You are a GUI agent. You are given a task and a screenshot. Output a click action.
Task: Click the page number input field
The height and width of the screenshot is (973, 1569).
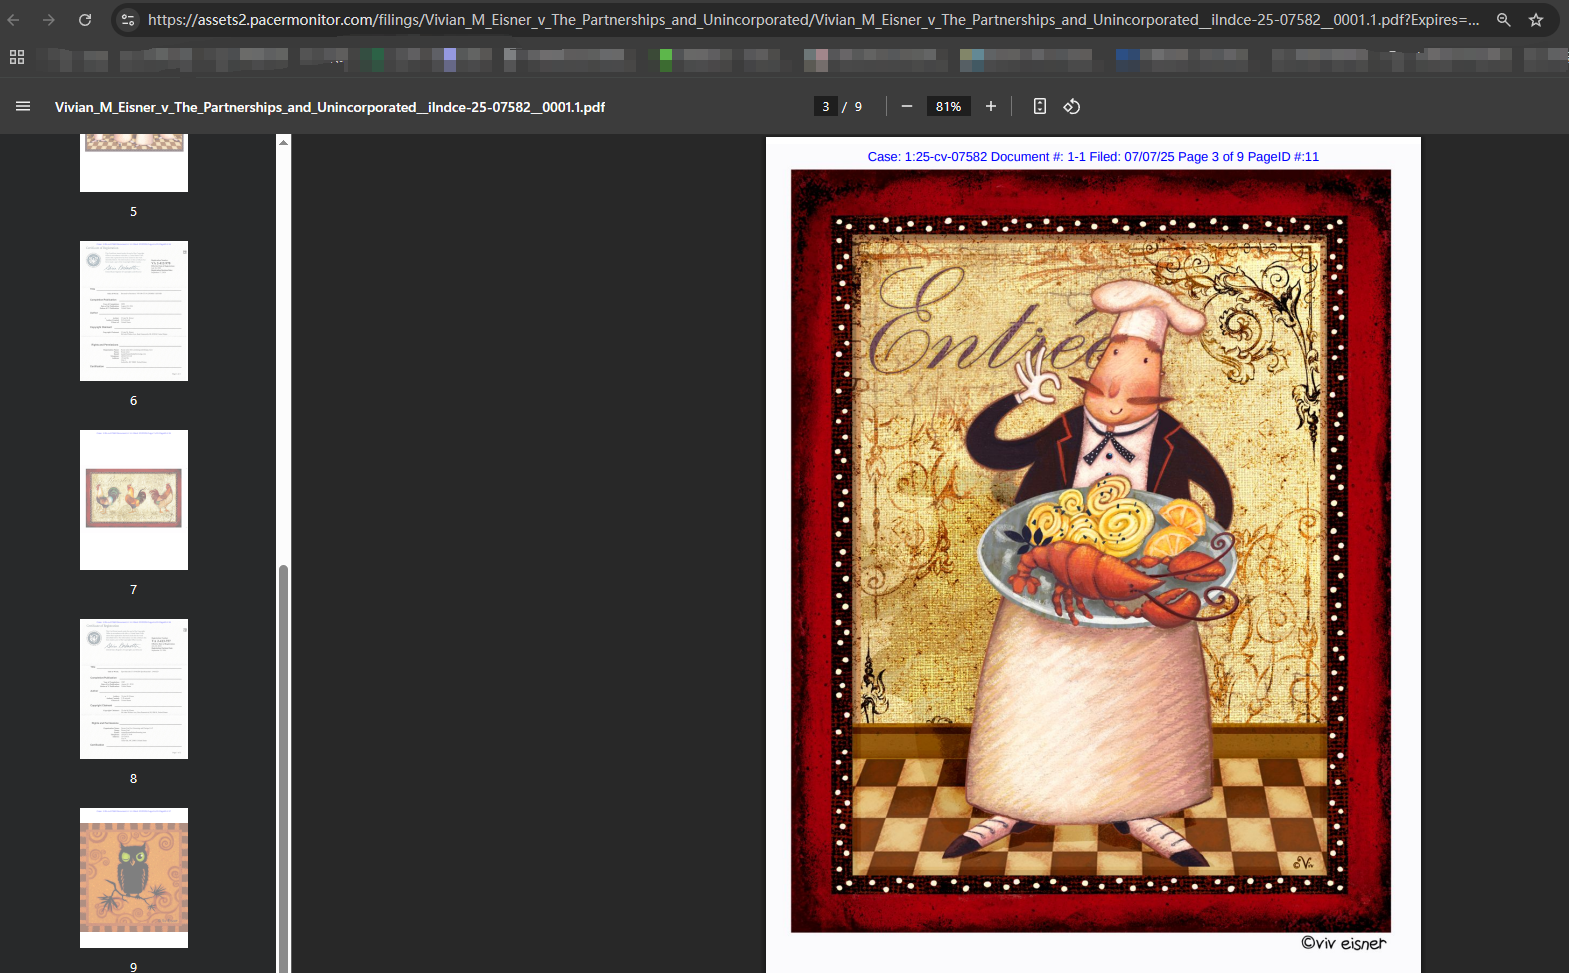tap(825, 106)
